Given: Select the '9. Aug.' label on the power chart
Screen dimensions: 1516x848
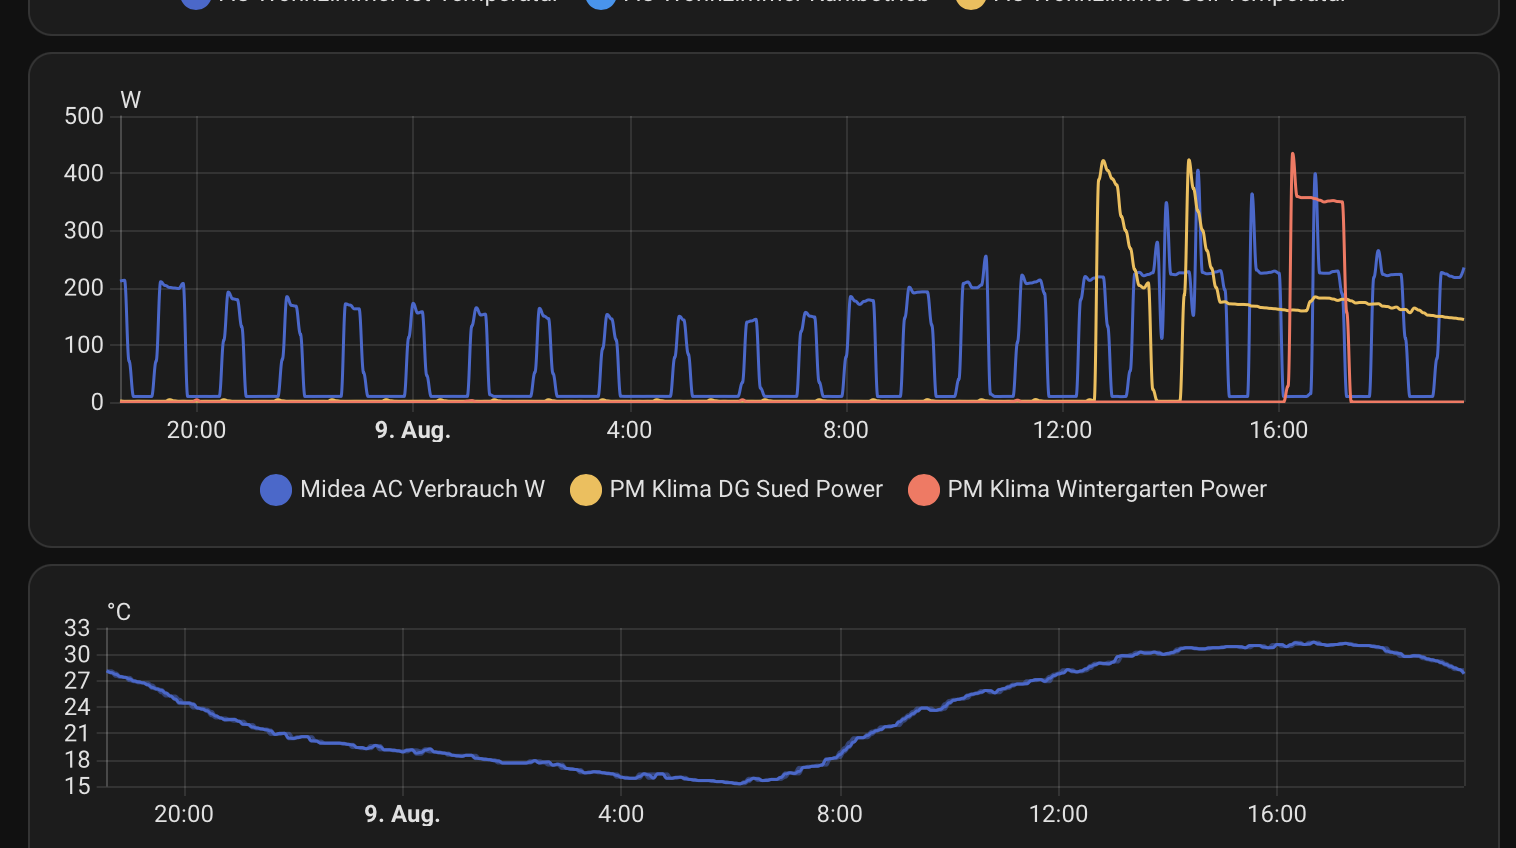Looking at the screenshot, I should pyautogui.click(x=412, y=431).
